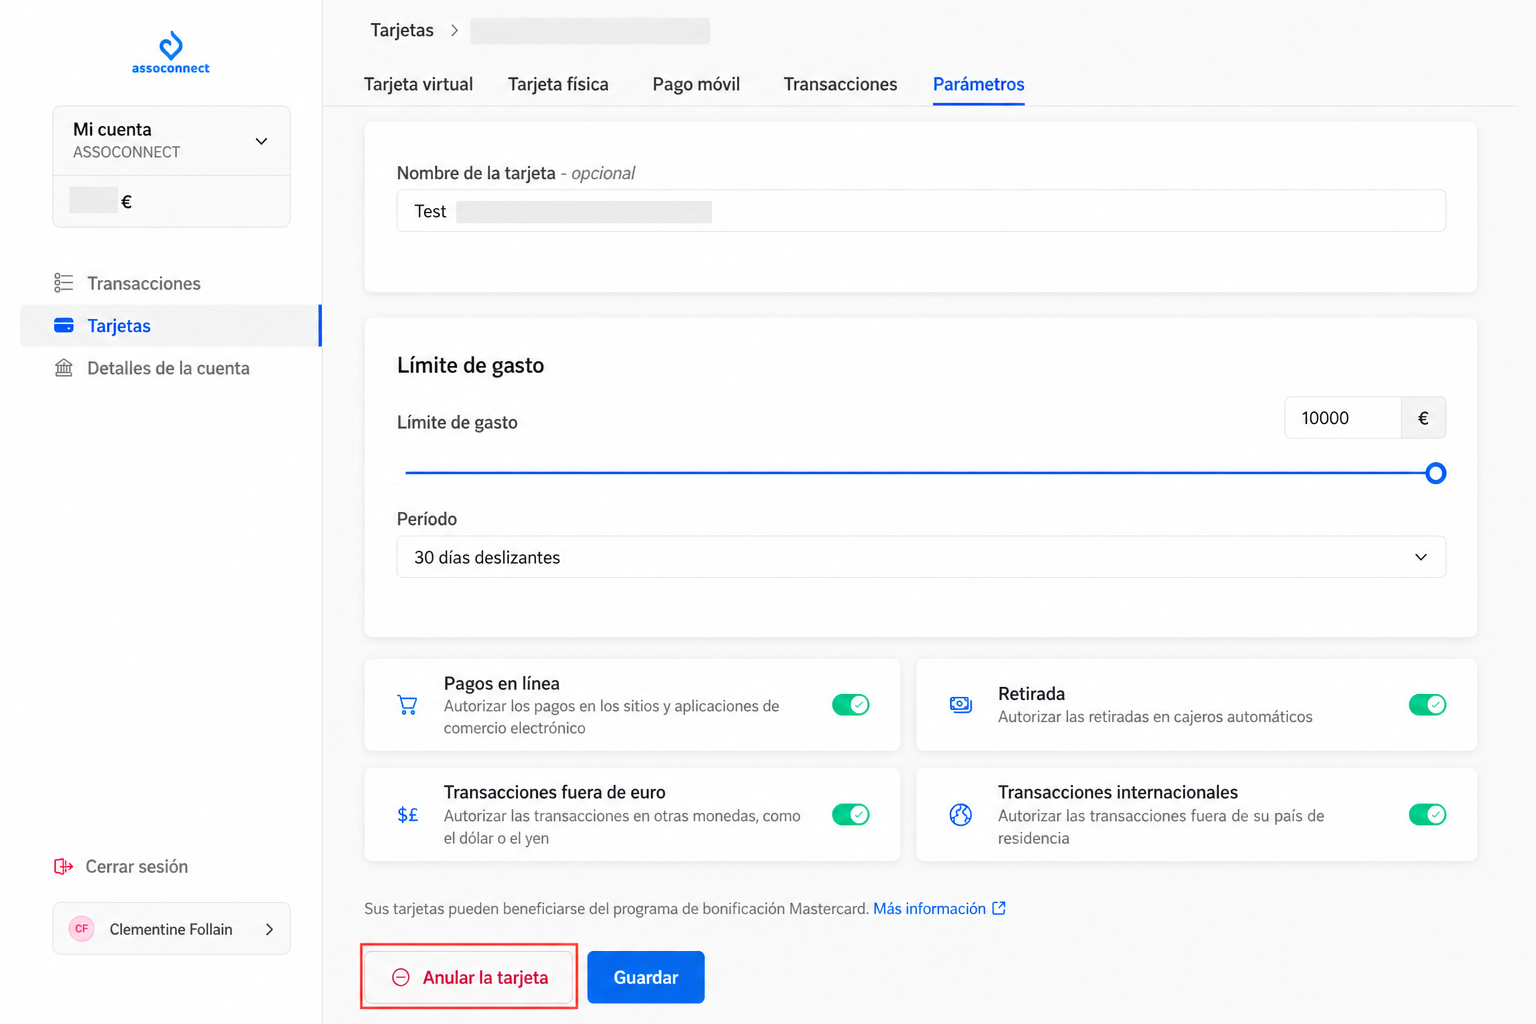1536x1024 pixels.
Task: Click the AssoConnect logo
Action: click(x=171, y=53)
